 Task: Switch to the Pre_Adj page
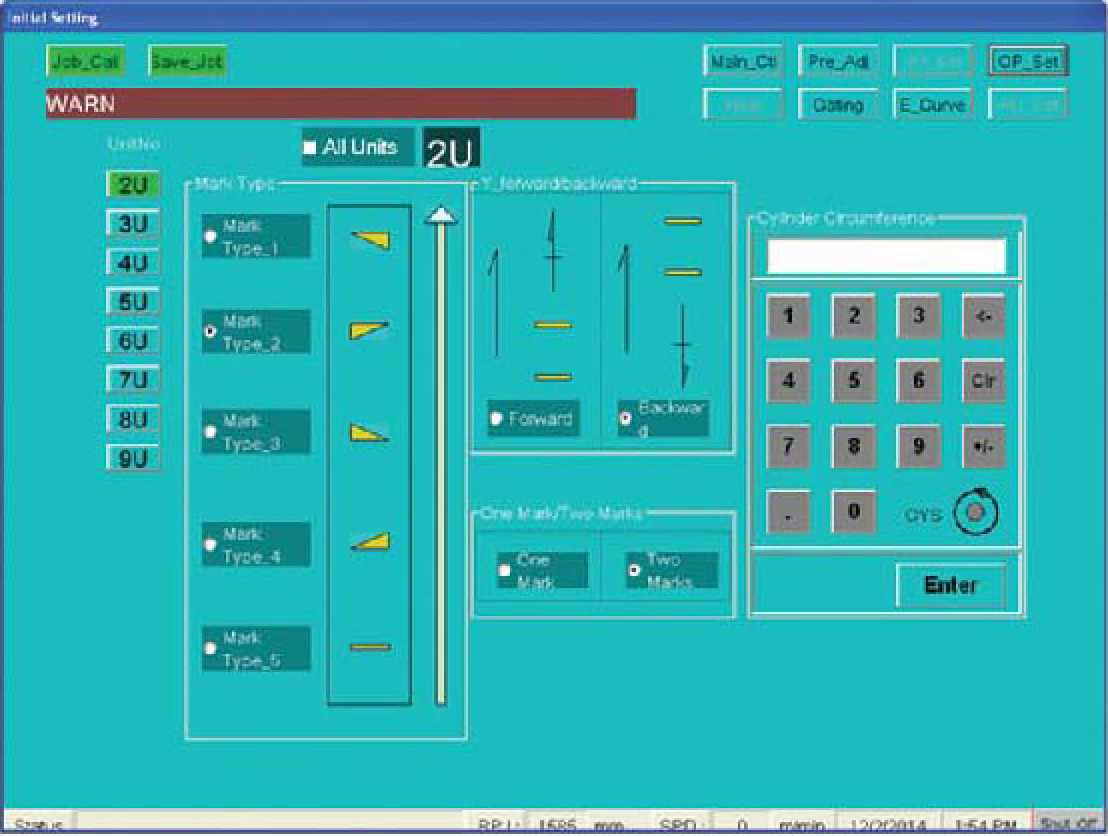pyautogui.click(x=838, y=61)
